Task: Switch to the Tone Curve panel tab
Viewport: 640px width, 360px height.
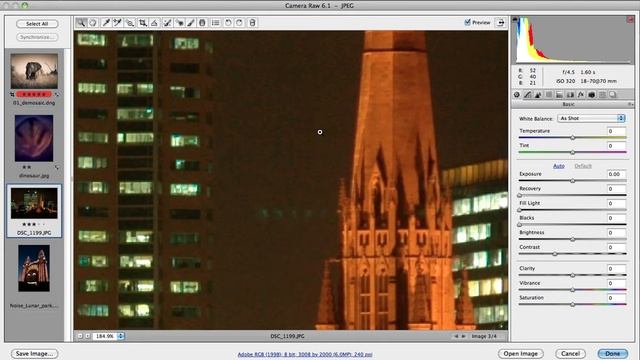Action: (528, 95)
